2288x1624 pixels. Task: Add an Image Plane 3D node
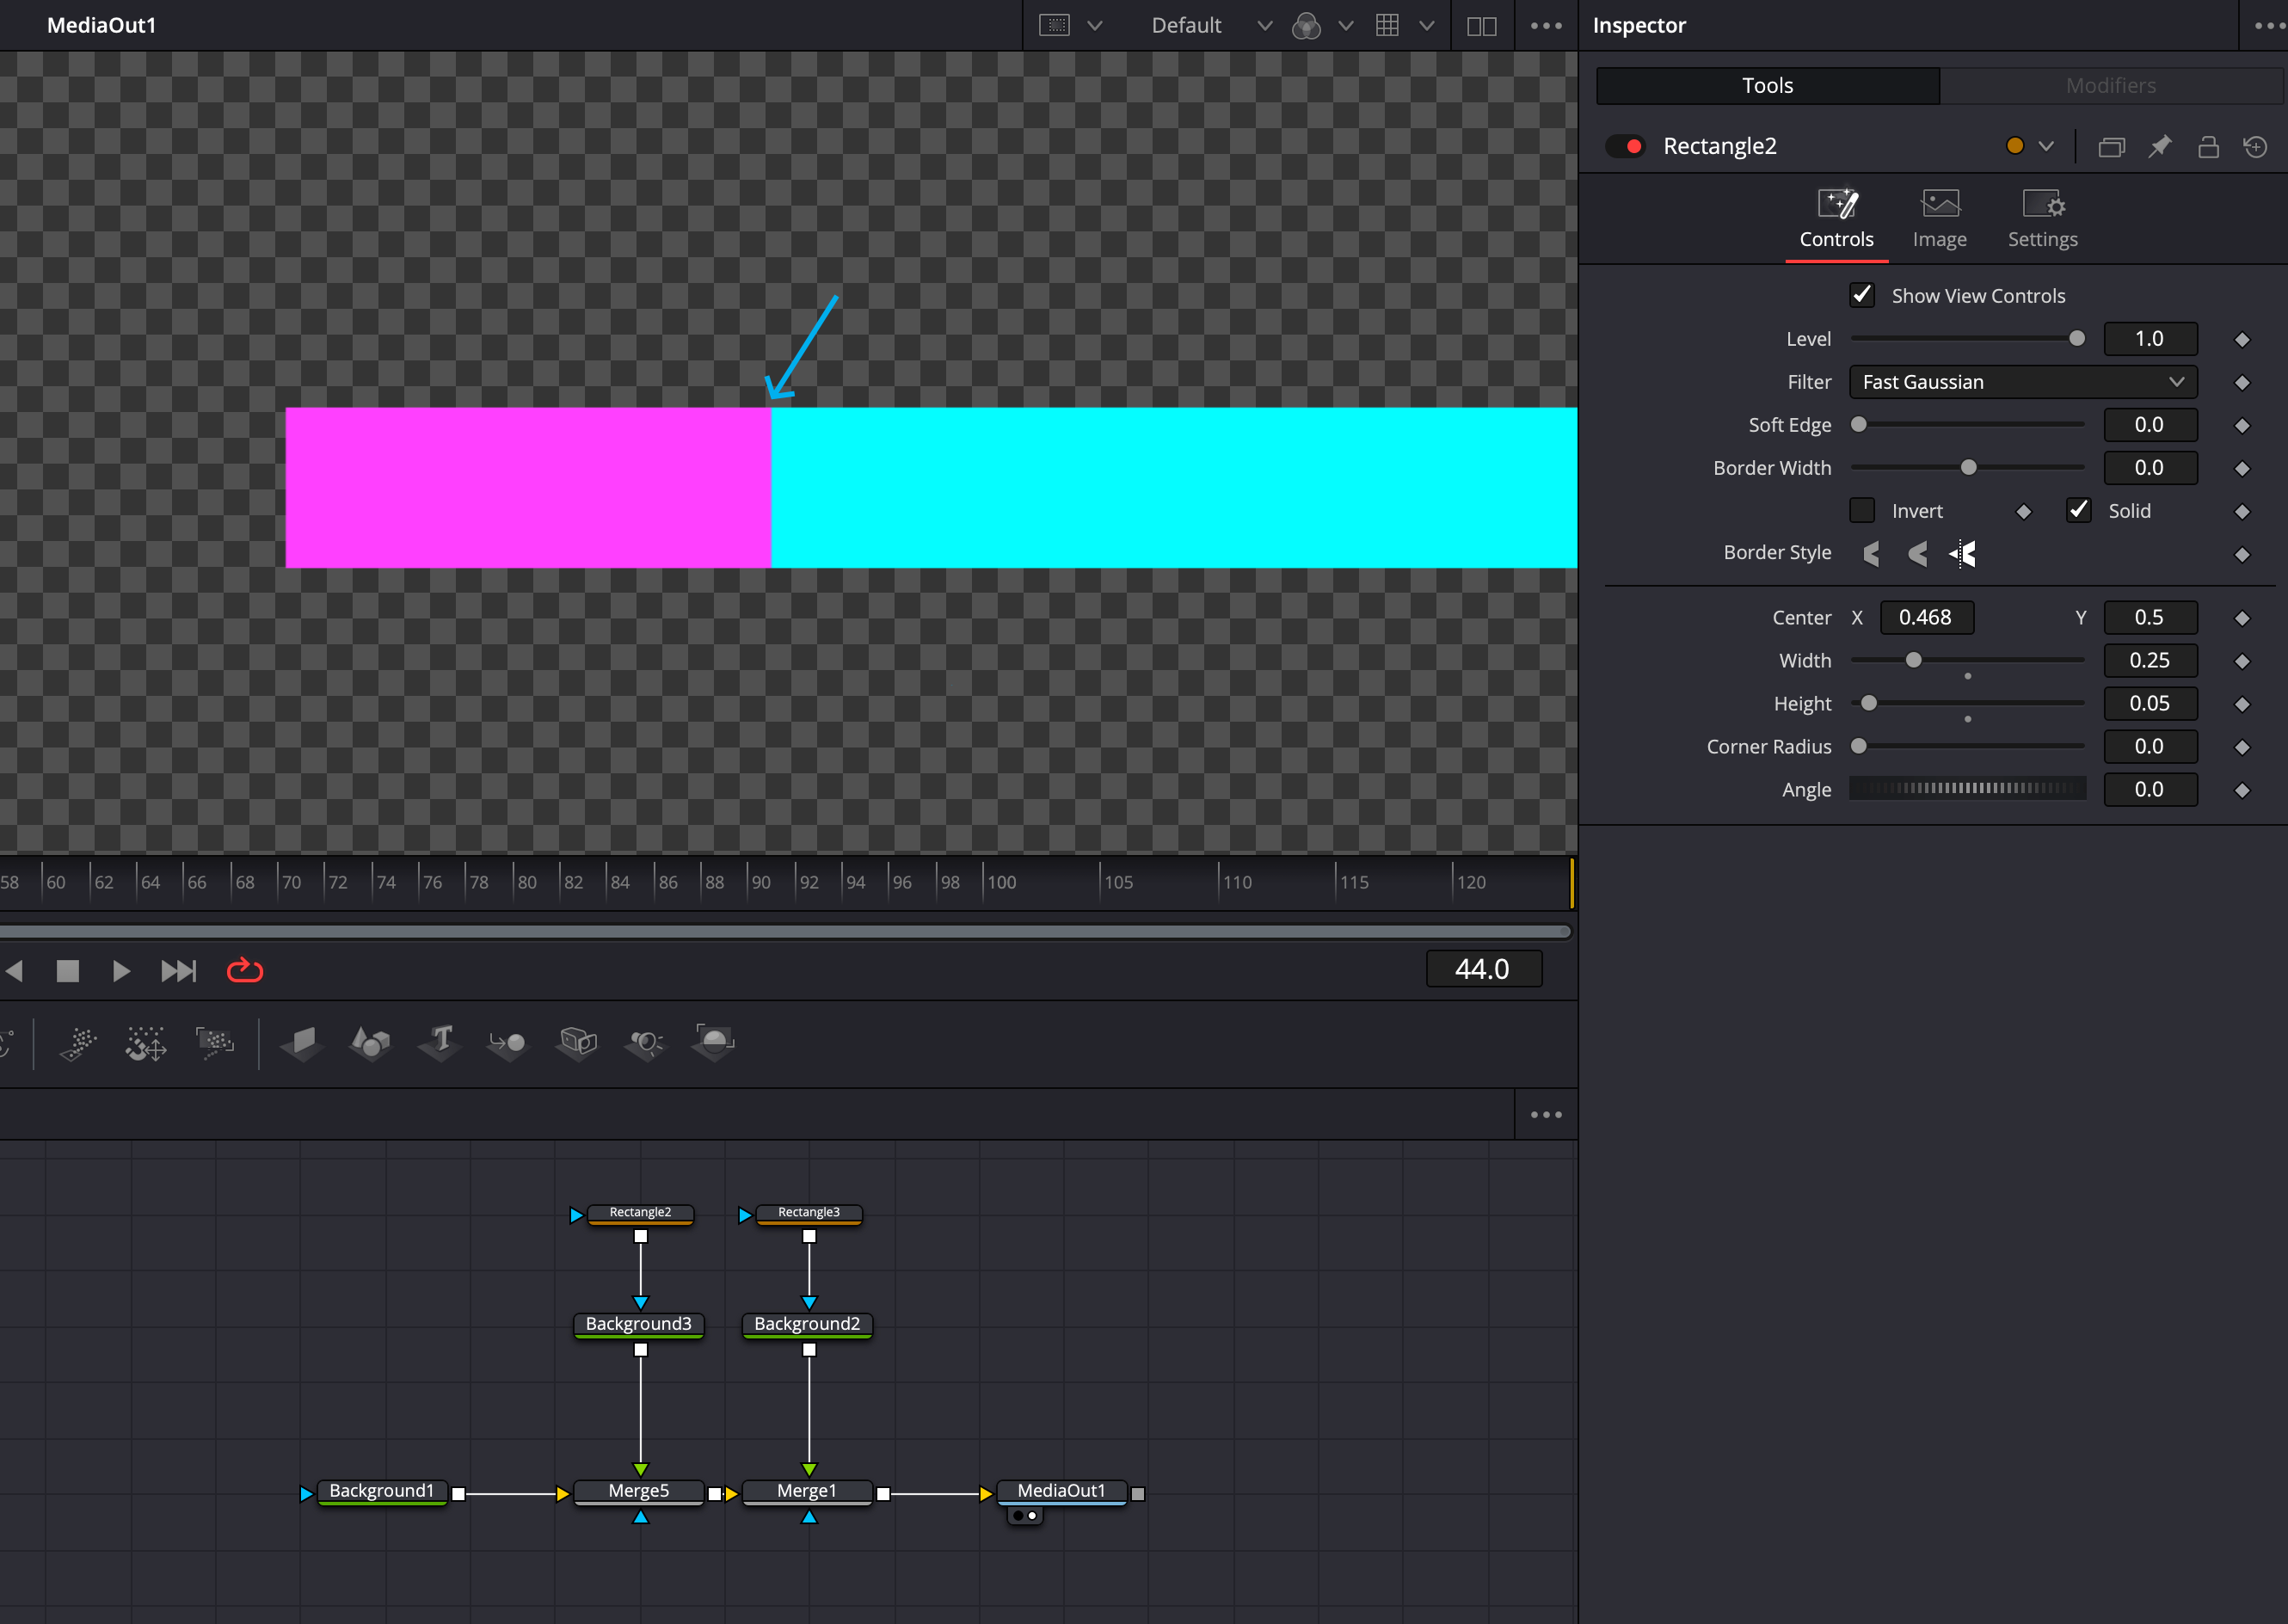(300, 1043)
